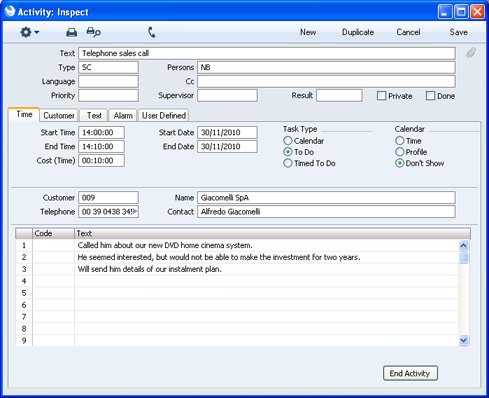Click the Start Date field
Viewport: 489px width, 398px height.
pos(227,132)
